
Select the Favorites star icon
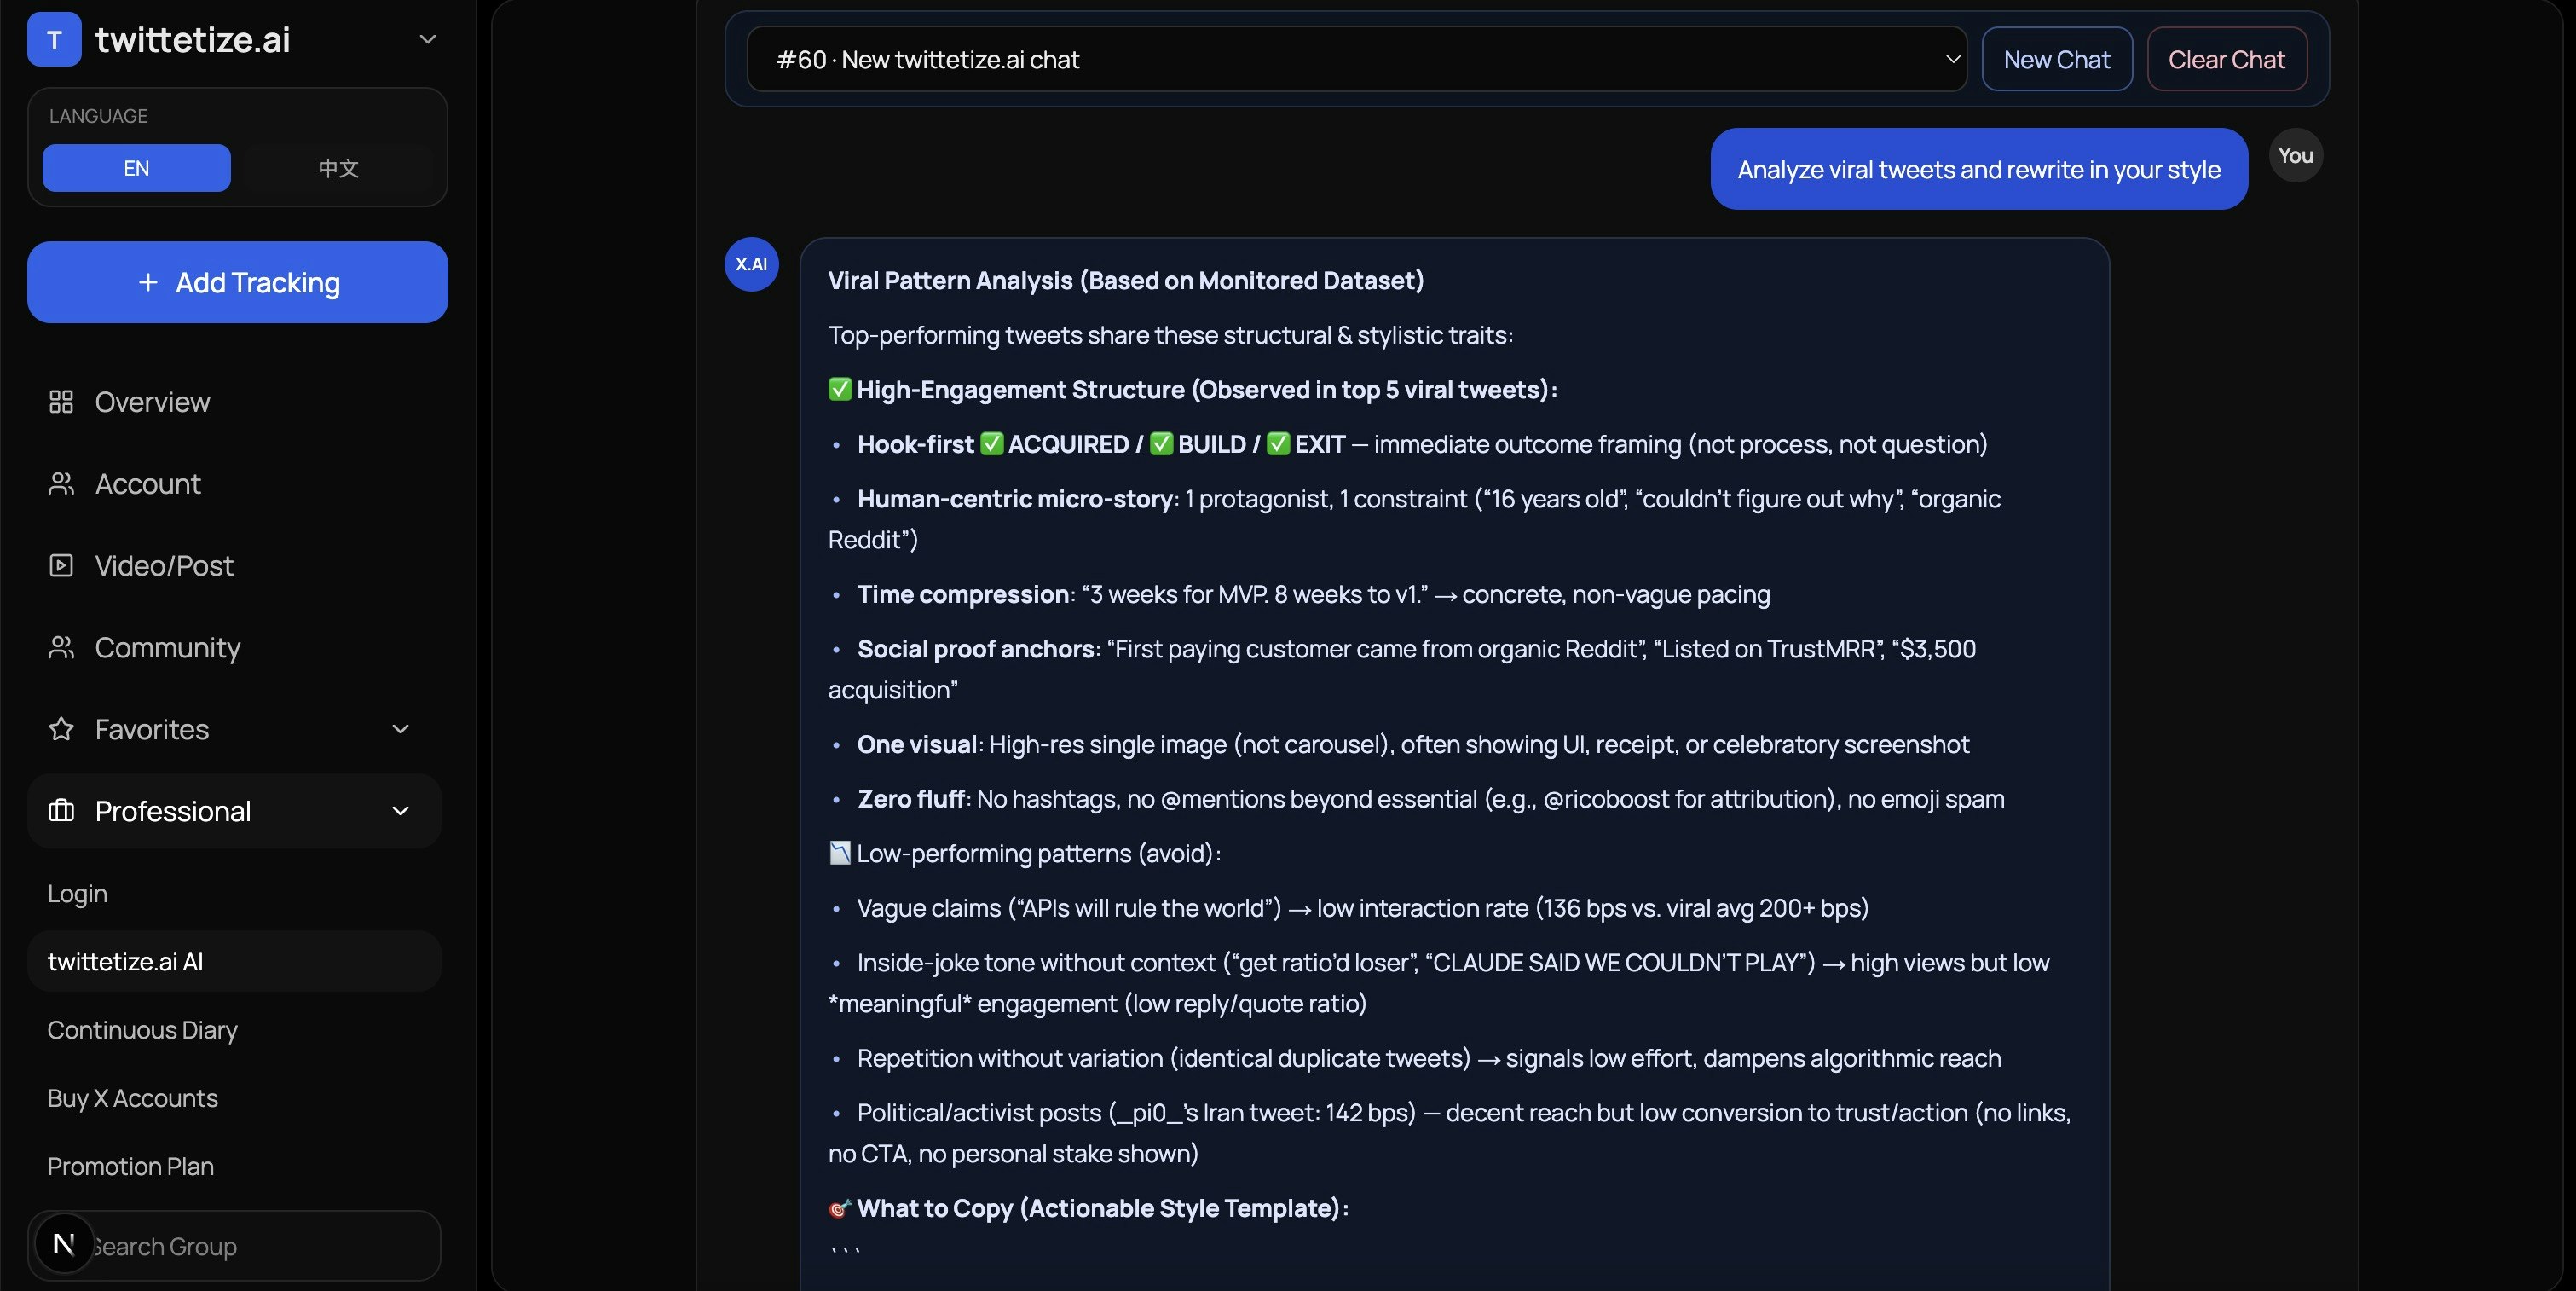[61, 730]
